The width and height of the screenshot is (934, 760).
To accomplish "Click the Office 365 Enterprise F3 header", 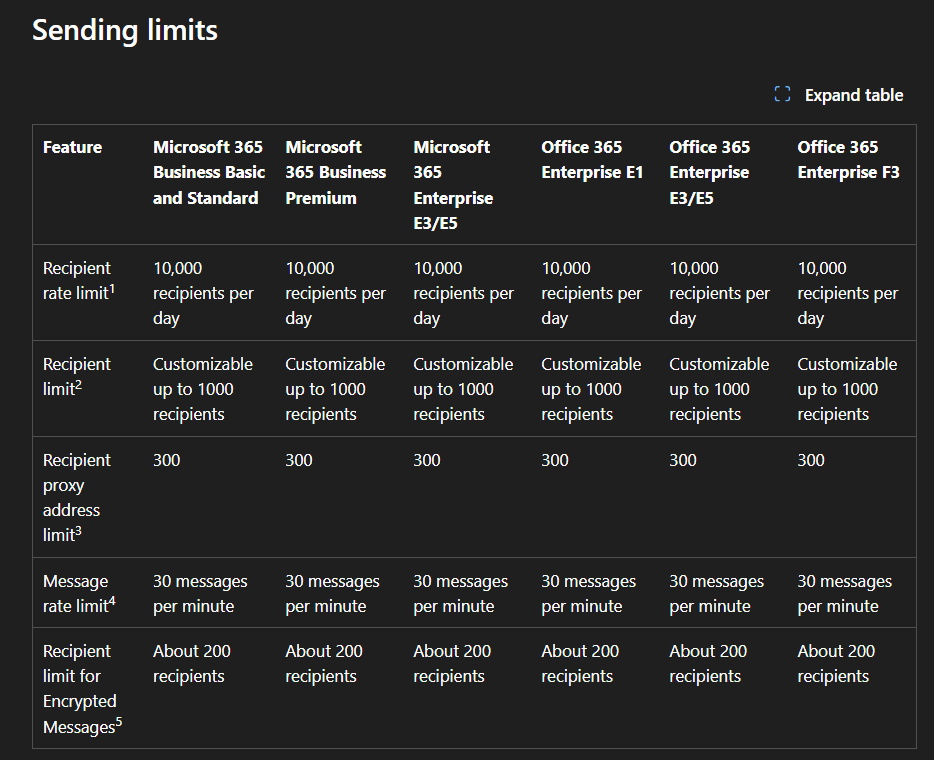I will [x=848, y=160].
